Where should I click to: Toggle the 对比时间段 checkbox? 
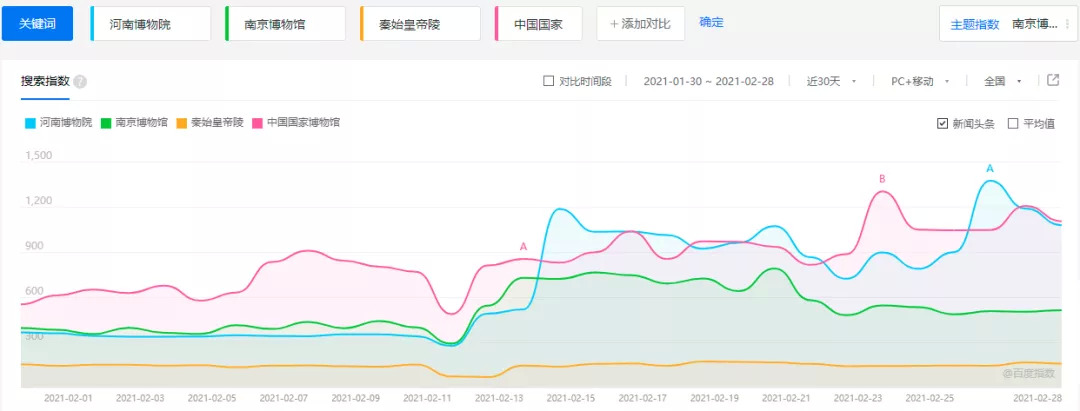(548, 81)
